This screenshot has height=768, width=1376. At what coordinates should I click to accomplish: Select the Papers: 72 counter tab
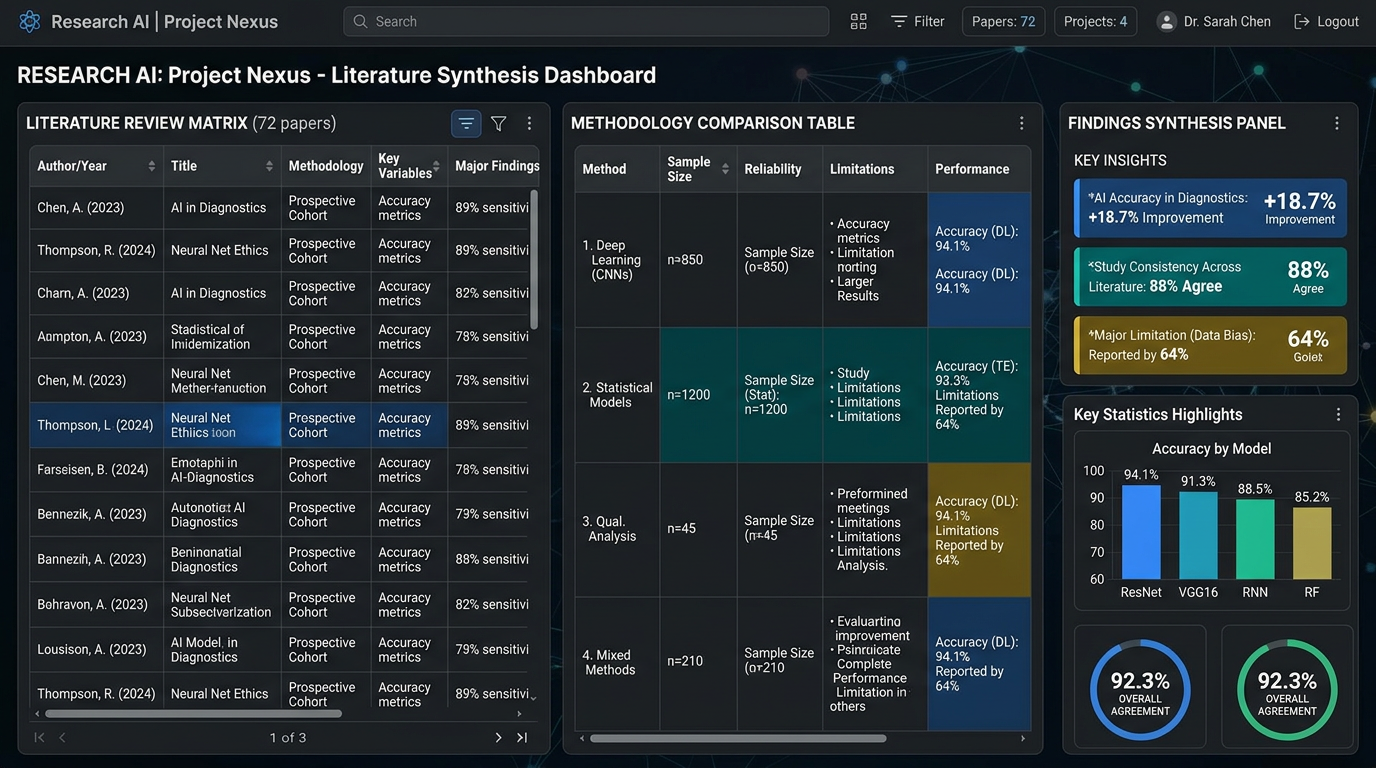point(1003,21)
